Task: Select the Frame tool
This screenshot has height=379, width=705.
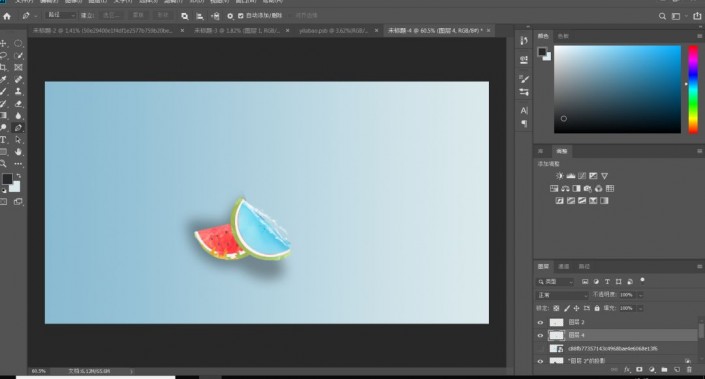Action: (x=18, y=67)
